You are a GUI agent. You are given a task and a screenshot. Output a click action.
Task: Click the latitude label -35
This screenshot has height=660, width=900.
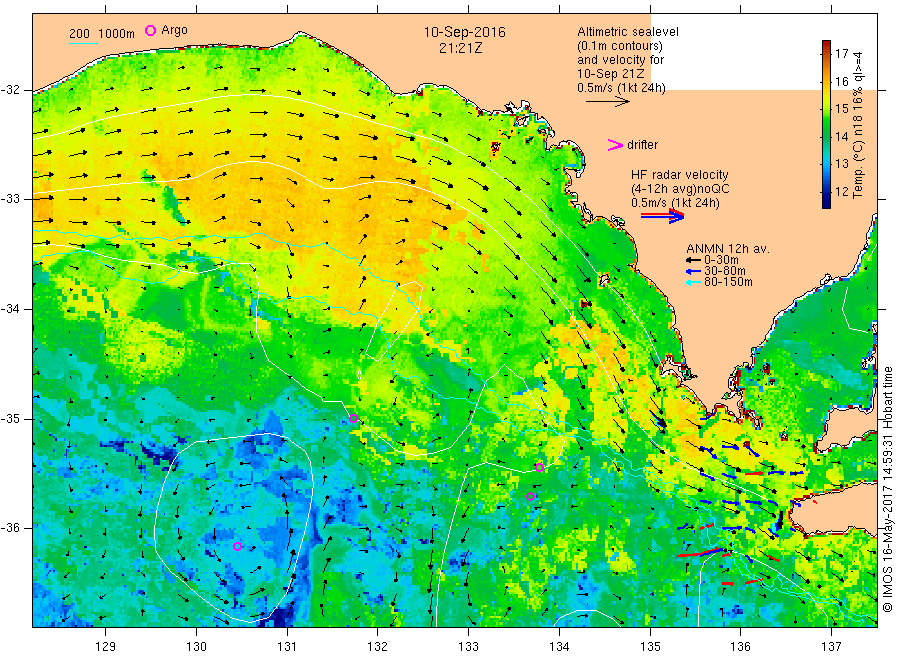[x=10, y=418]
